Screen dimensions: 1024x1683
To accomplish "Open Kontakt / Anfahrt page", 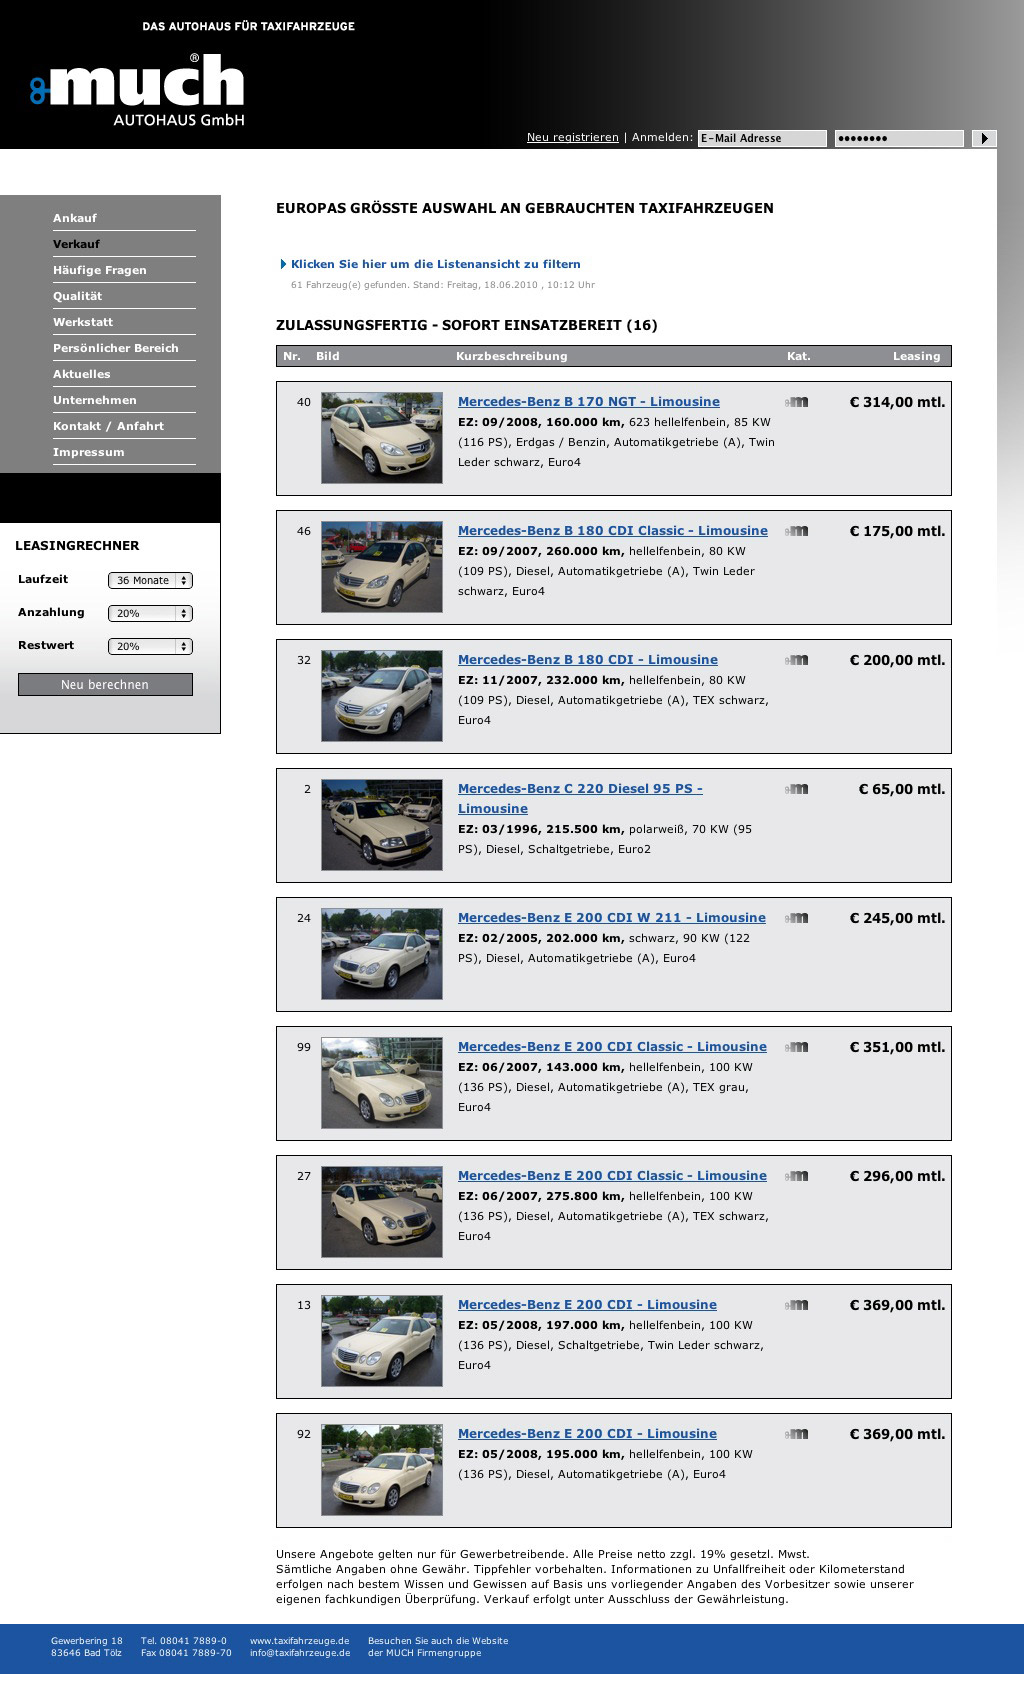I will (108, 426).
